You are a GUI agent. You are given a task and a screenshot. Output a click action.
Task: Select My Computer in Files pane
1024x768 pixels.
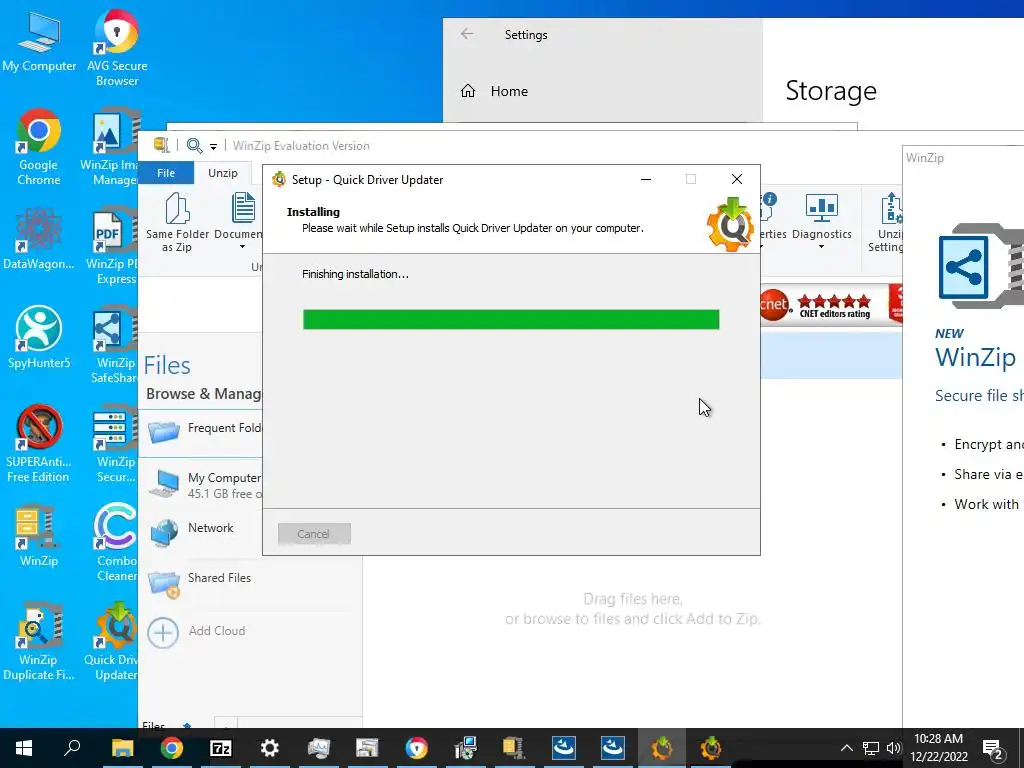[x=201, y=485]
